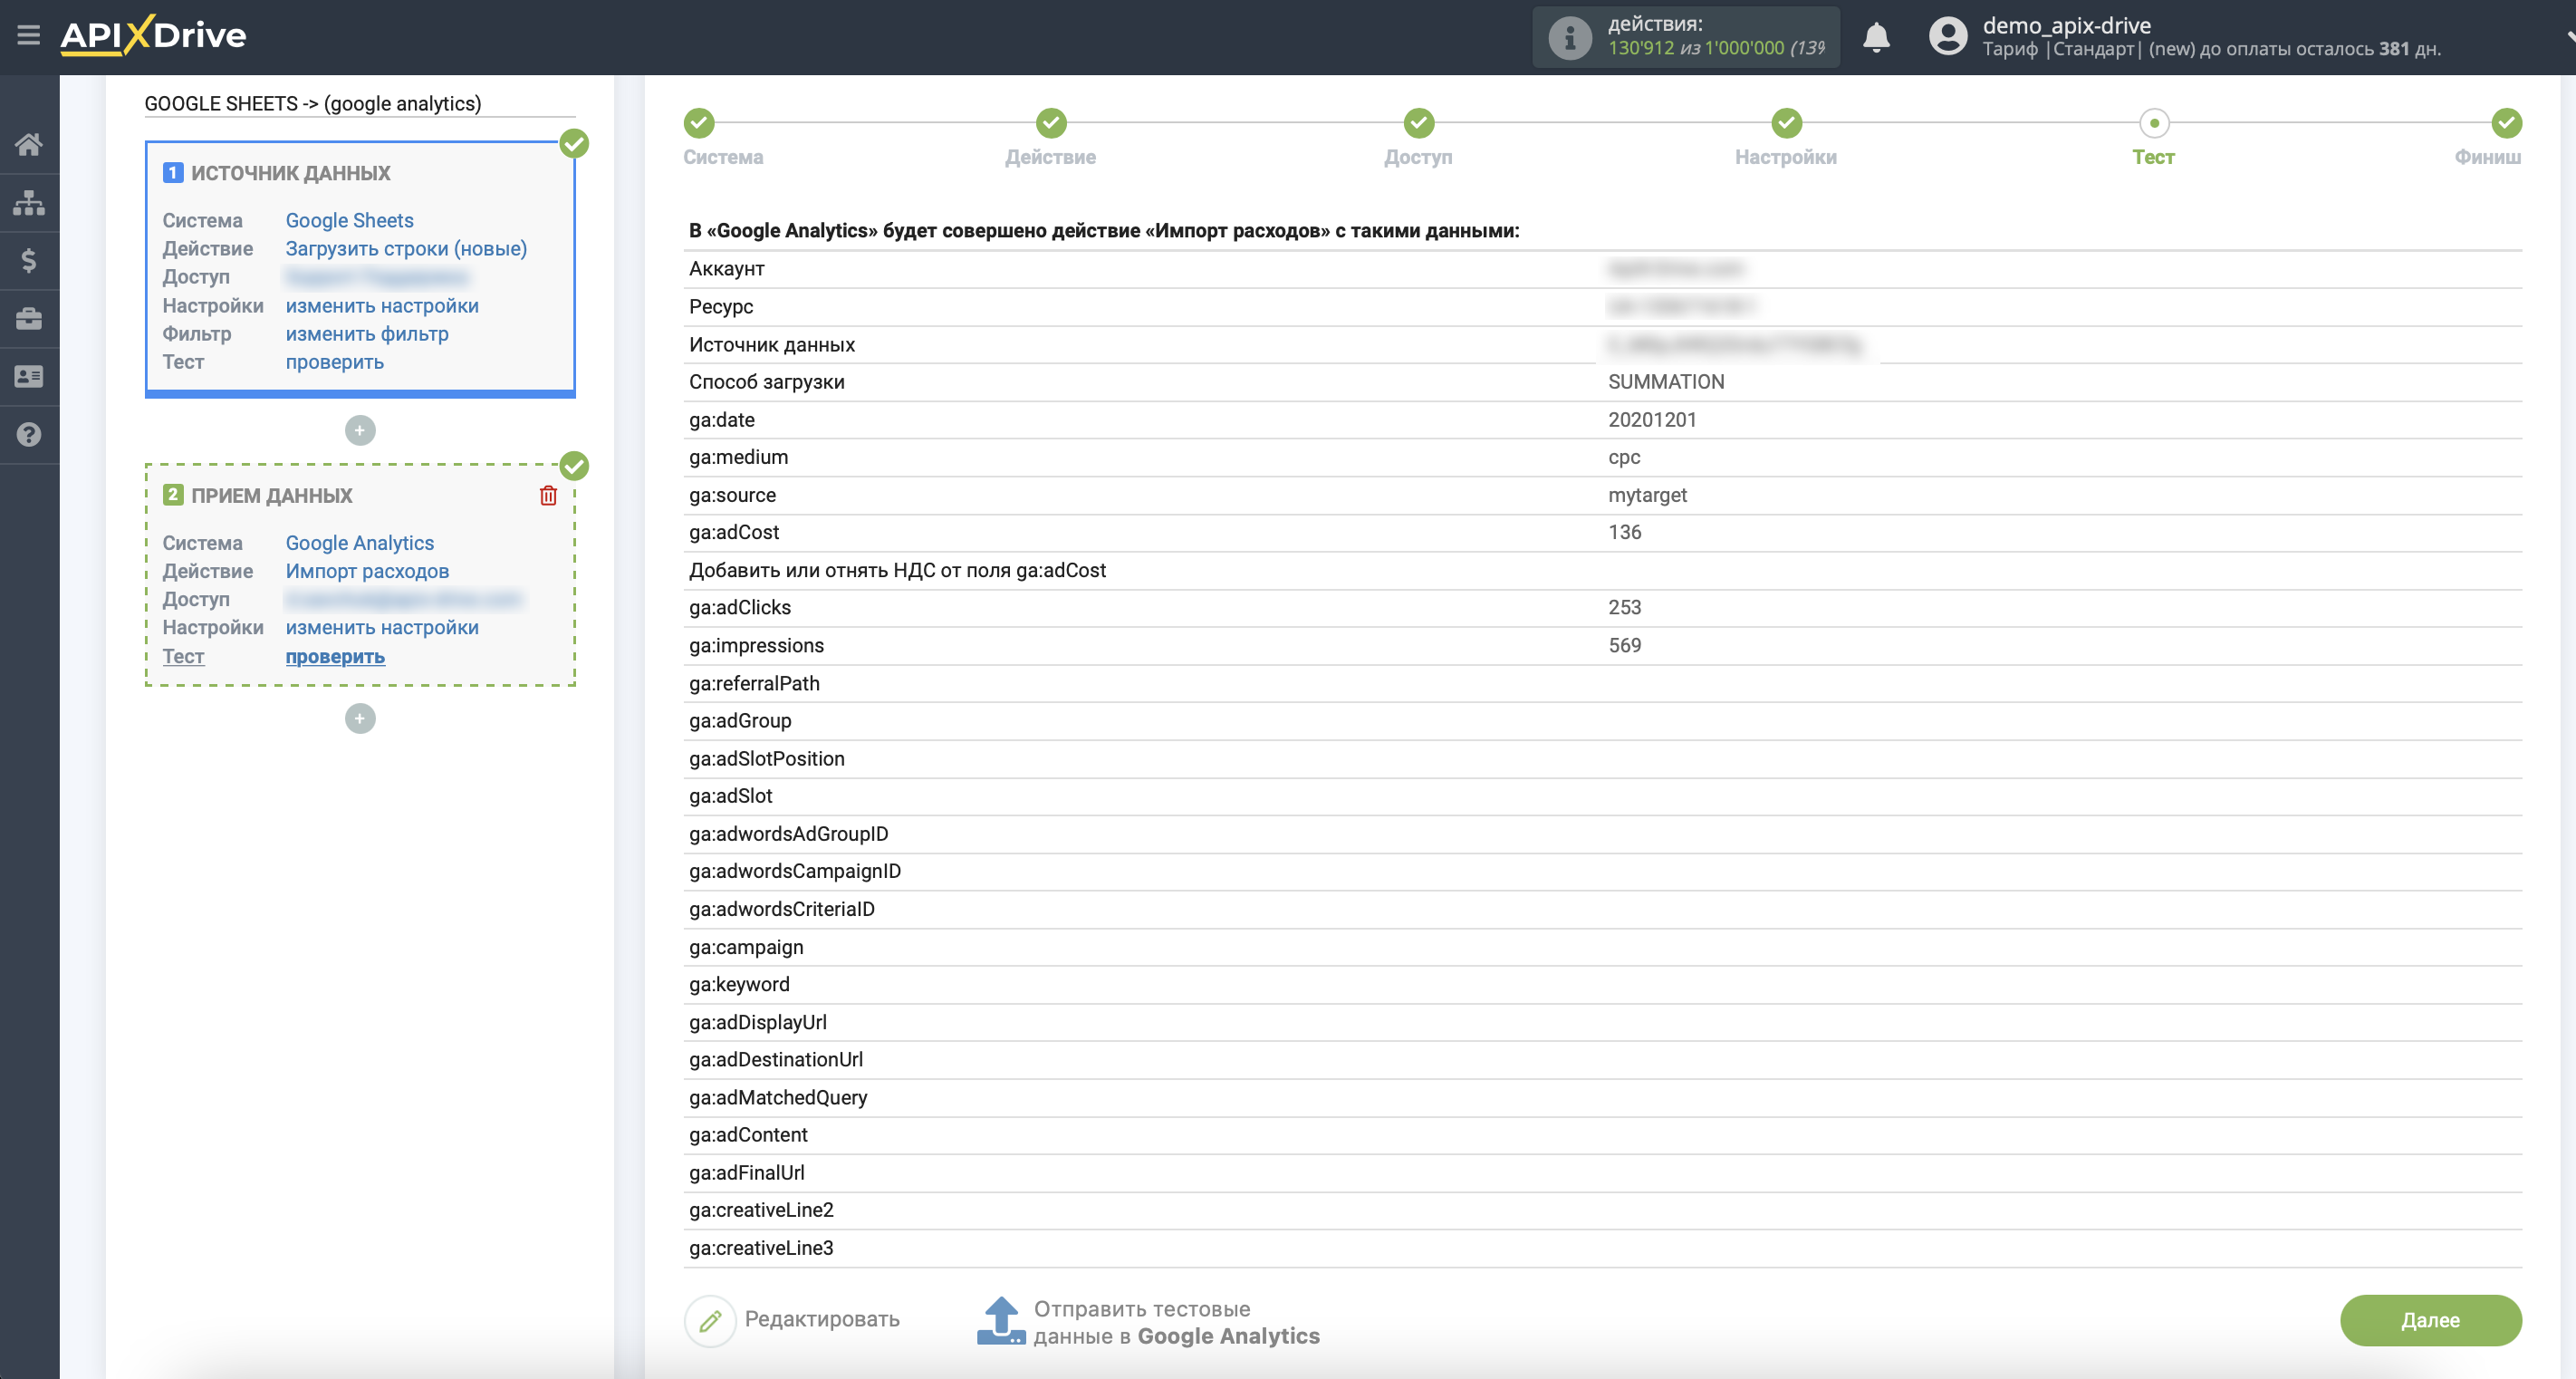Click source проверить test link

(334, 362)
